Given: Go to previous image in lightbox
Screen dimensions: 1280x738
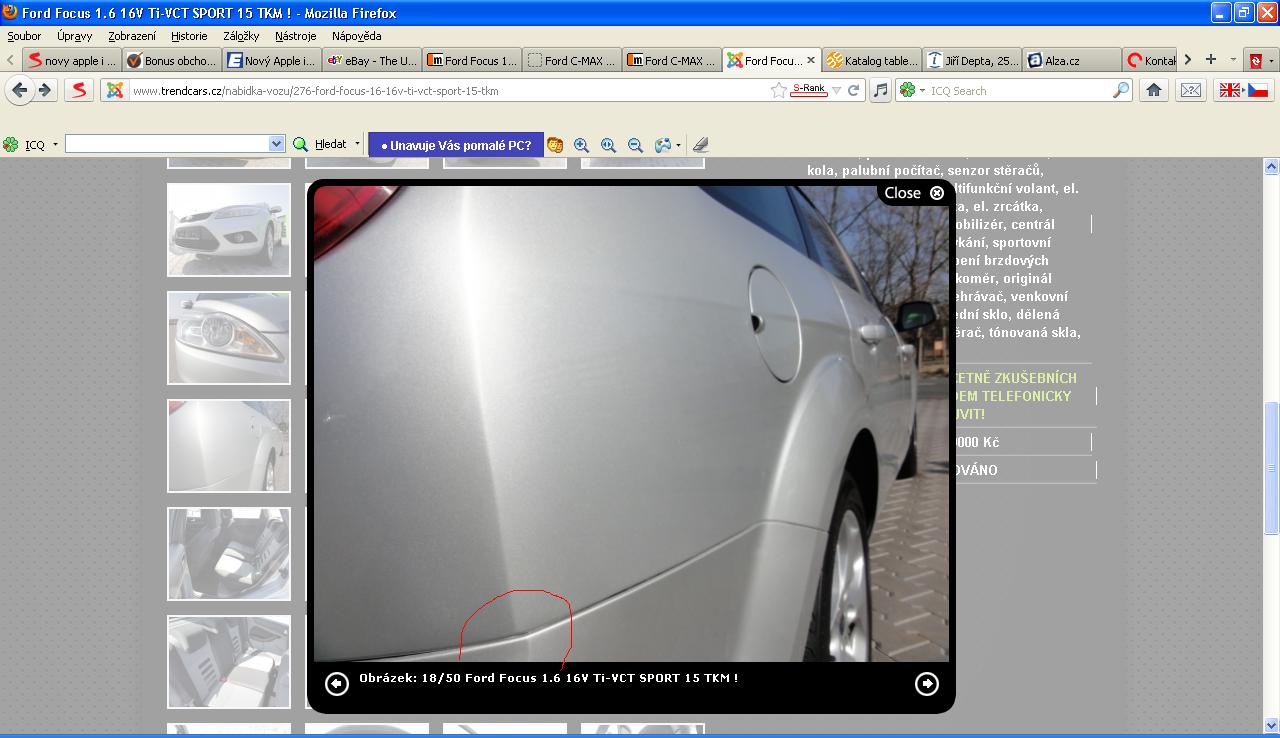Looking at the screenshot, I should coord(337,683).
